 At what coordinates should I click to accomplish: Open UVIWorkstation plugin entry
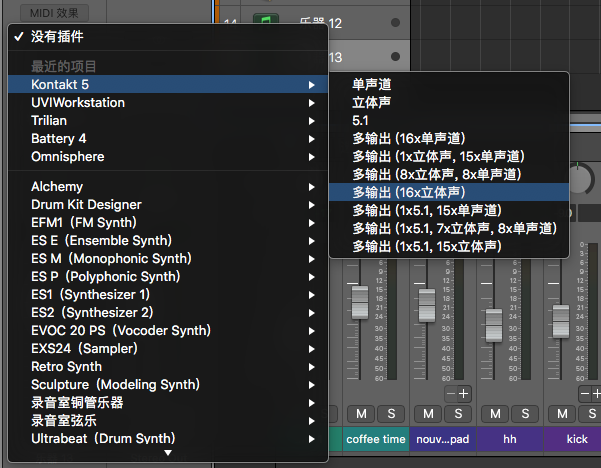[x=168, y=103]
